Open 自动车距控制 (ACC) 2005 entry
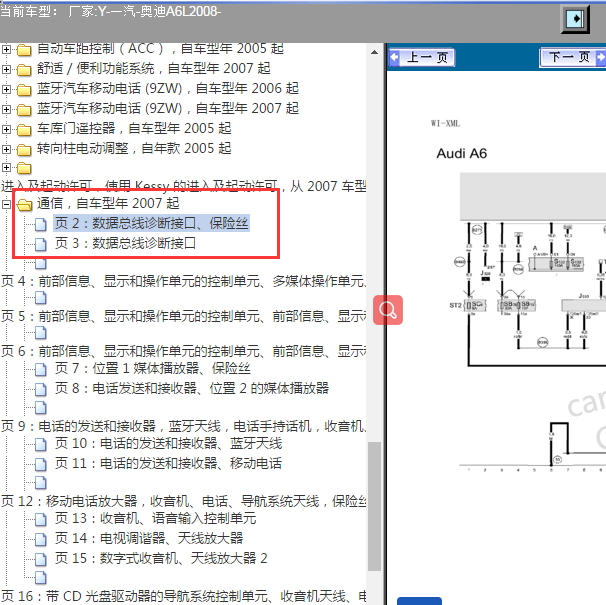Image resolution: width=606 pixels, height=605 pixels. coord(160,49)
